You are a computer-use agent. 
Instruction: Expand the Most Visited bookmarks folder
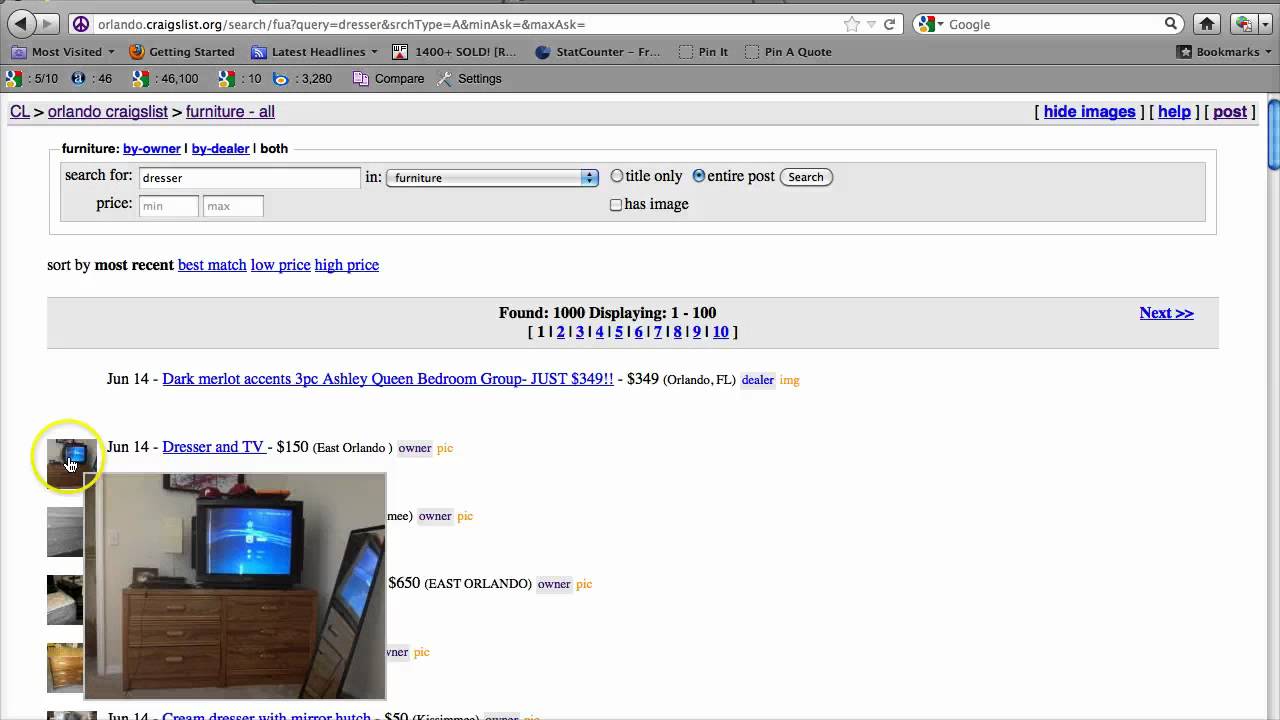coord(63,52)
